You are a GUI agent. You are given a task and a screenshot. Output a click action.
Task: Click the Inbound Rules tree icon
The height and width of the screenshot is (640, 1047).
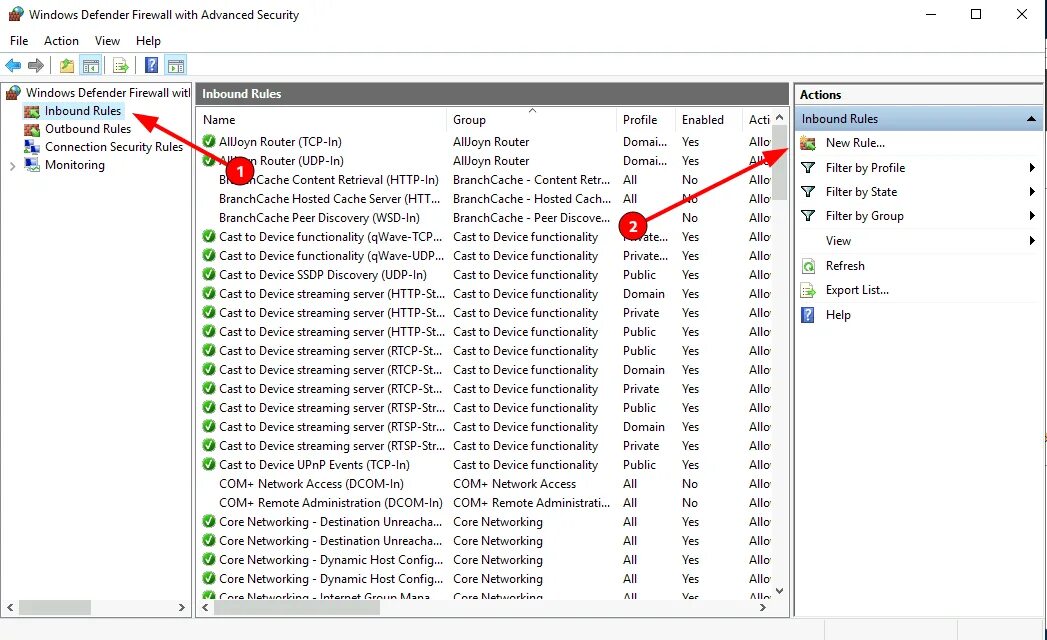point(31,111)
